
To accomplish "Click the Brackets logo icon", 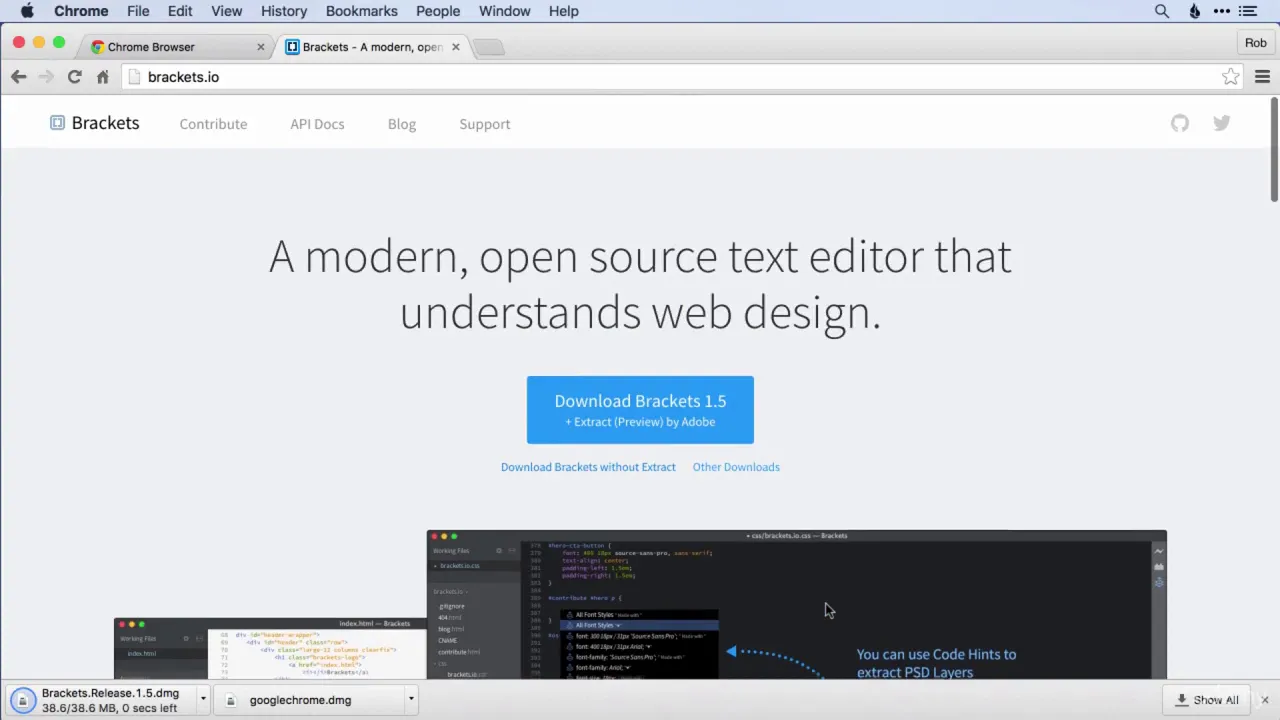I will (57, 123).
